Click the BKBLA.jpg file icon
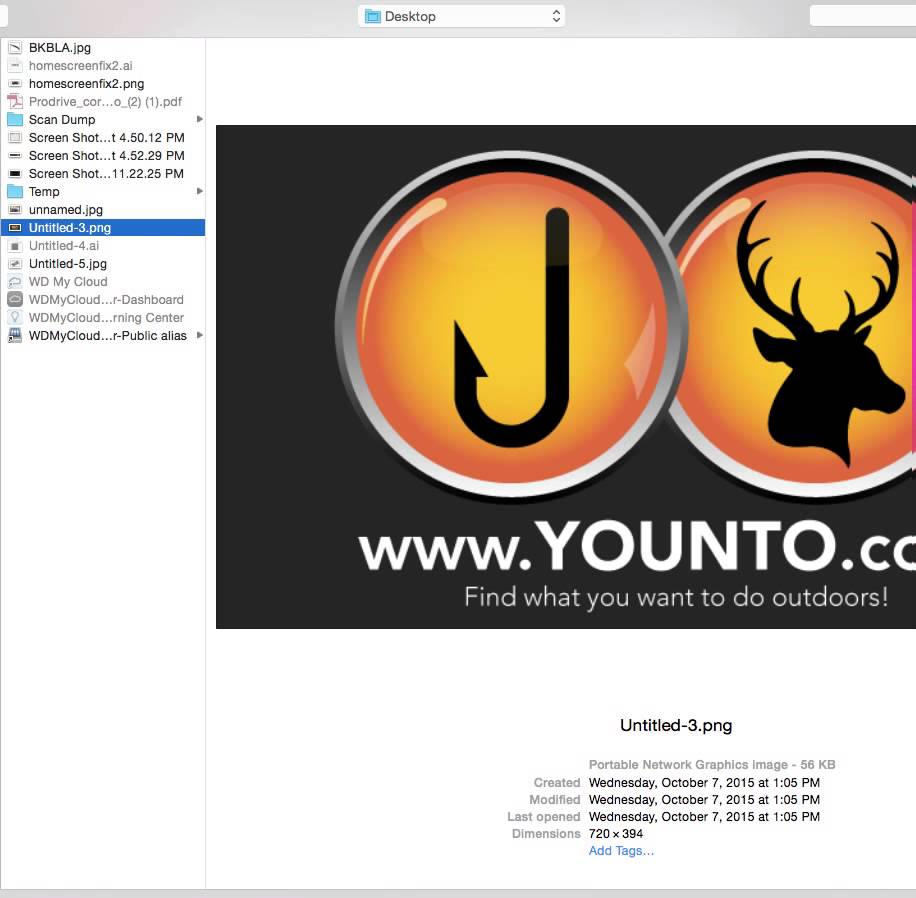This screenshot has width=916, height=898. click(15, 48)
